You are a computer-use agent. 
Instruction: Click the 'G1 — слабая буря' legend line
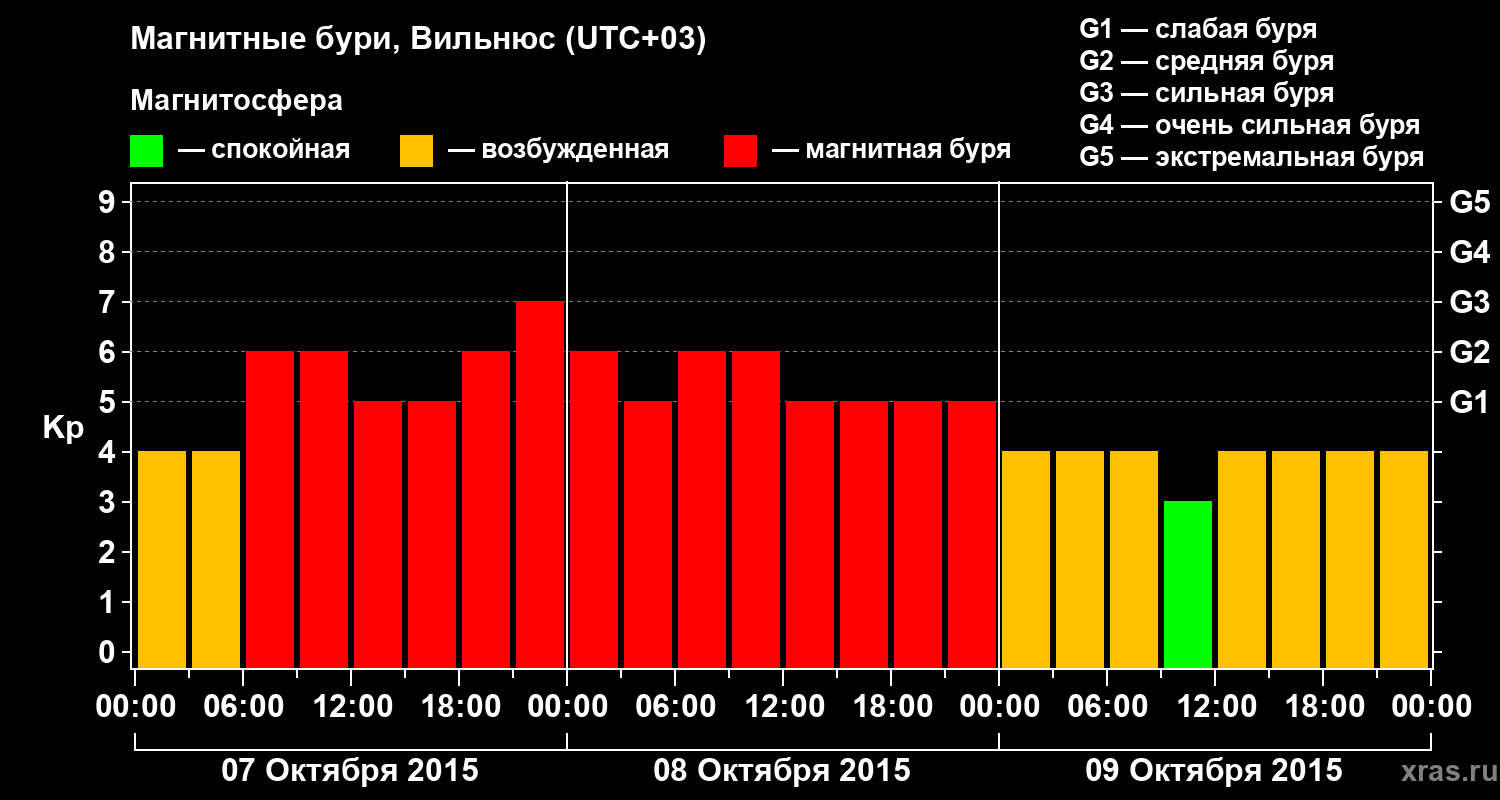tap(1198, 29)
